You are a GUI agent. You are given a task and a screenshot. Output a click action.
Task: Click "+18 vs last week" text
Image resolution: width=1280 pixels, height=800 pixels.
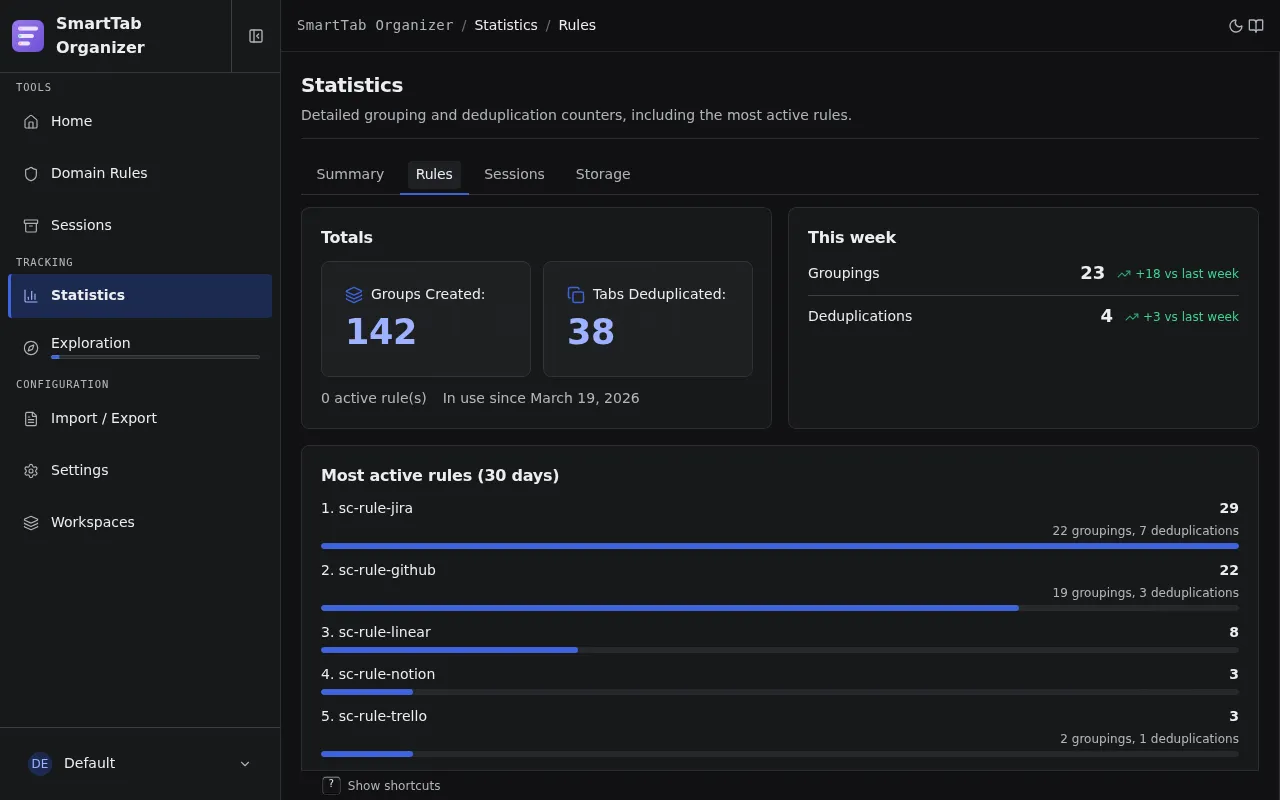tap(1187, 274)
